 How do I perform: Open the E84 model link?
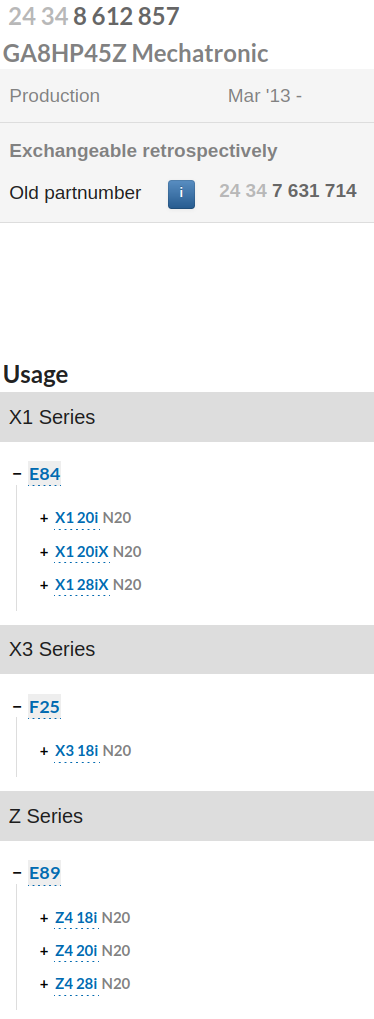click(x=45, y=474)
